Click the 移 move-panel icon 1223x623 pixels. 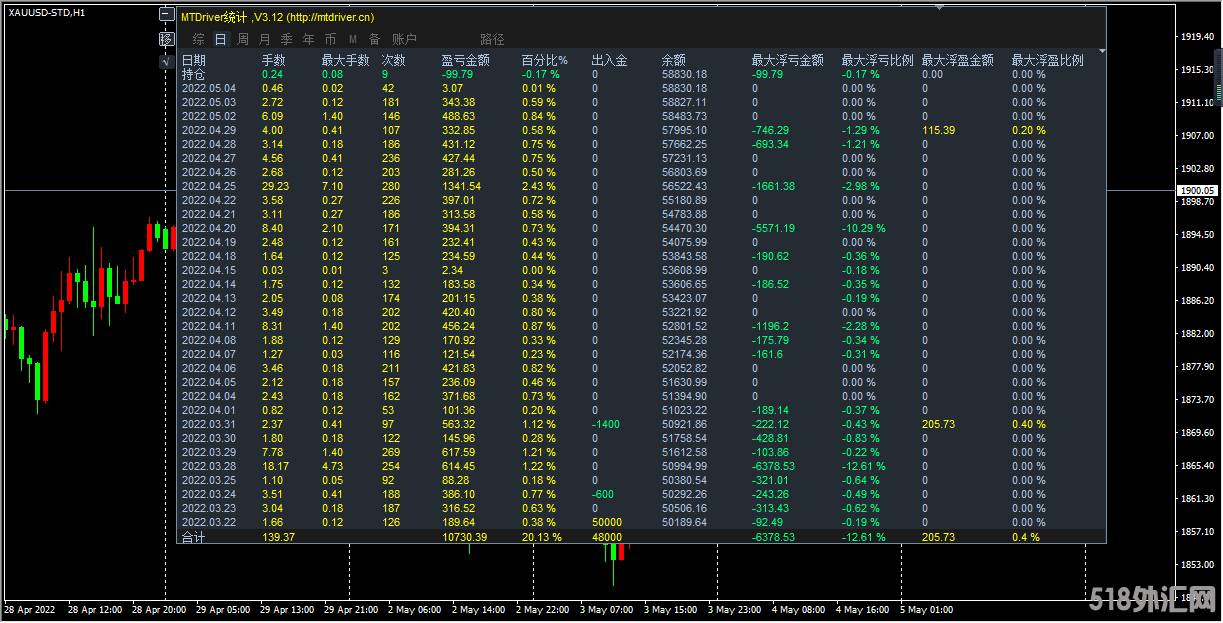pyautogui.click(x=167, y=39)
